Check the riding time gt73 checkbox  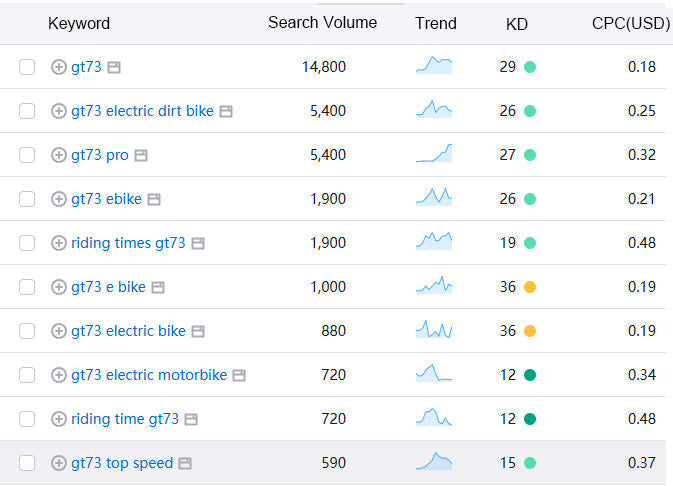pos(27,419)
